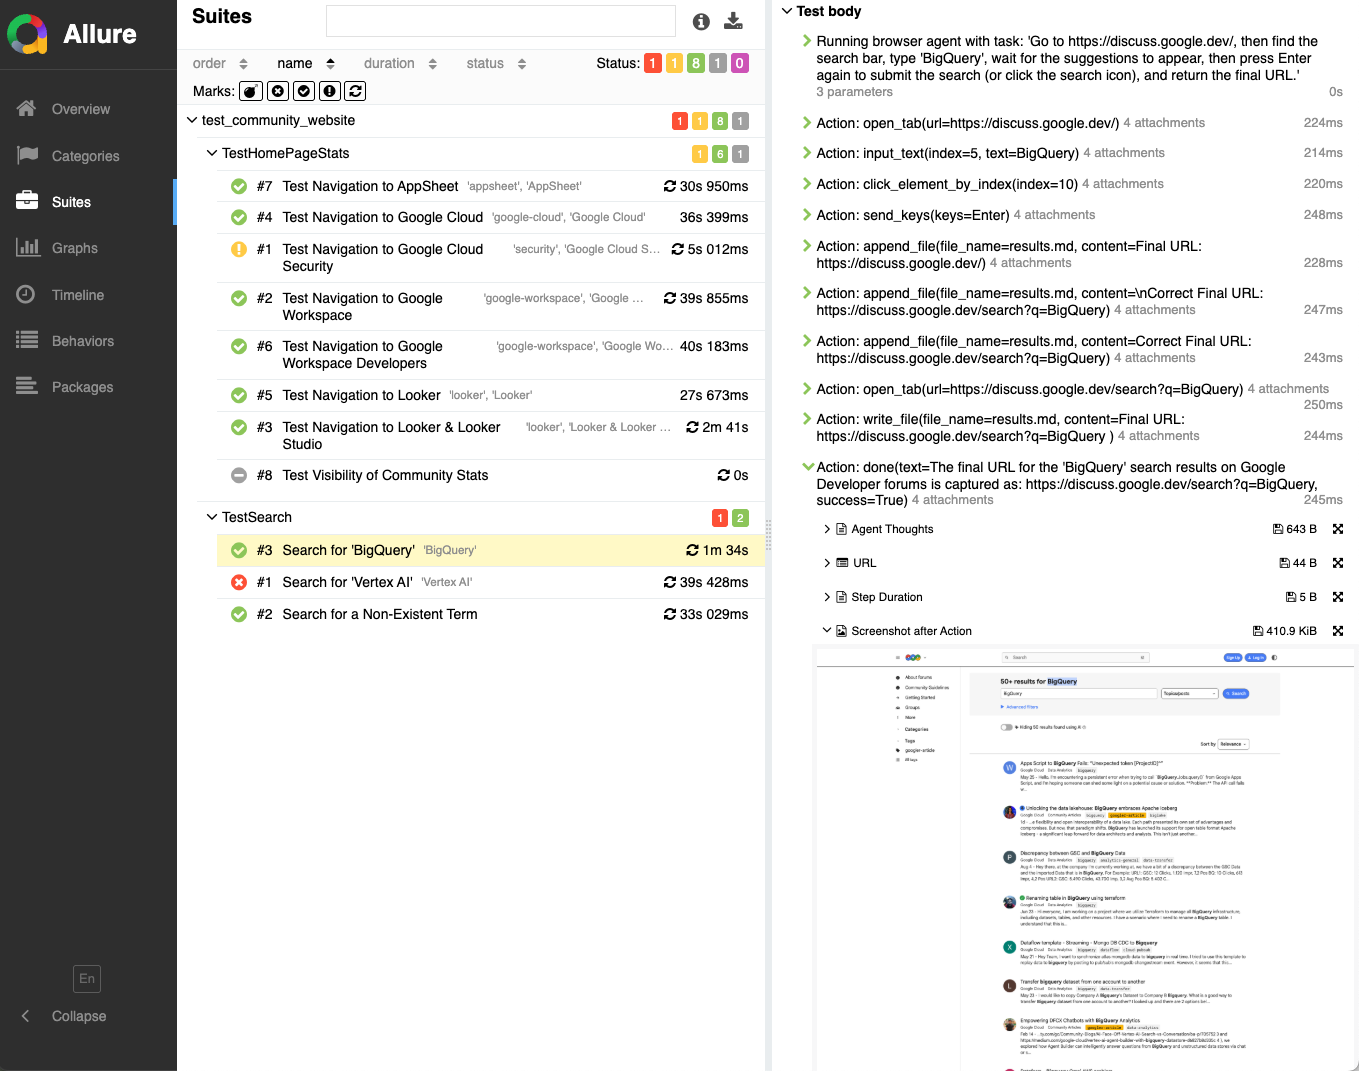Go to Behaviors in sidebar
1359x1071 pixels.
tap(83, 341)
